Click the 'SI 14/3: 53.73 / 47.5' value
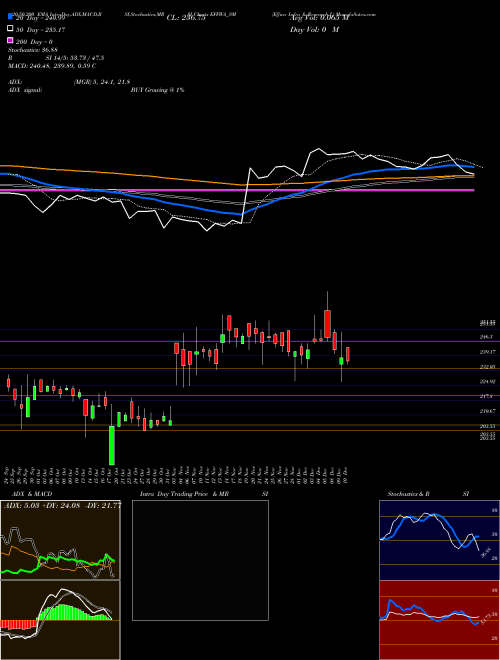The image size is (500, 660). tap(75, 58)
